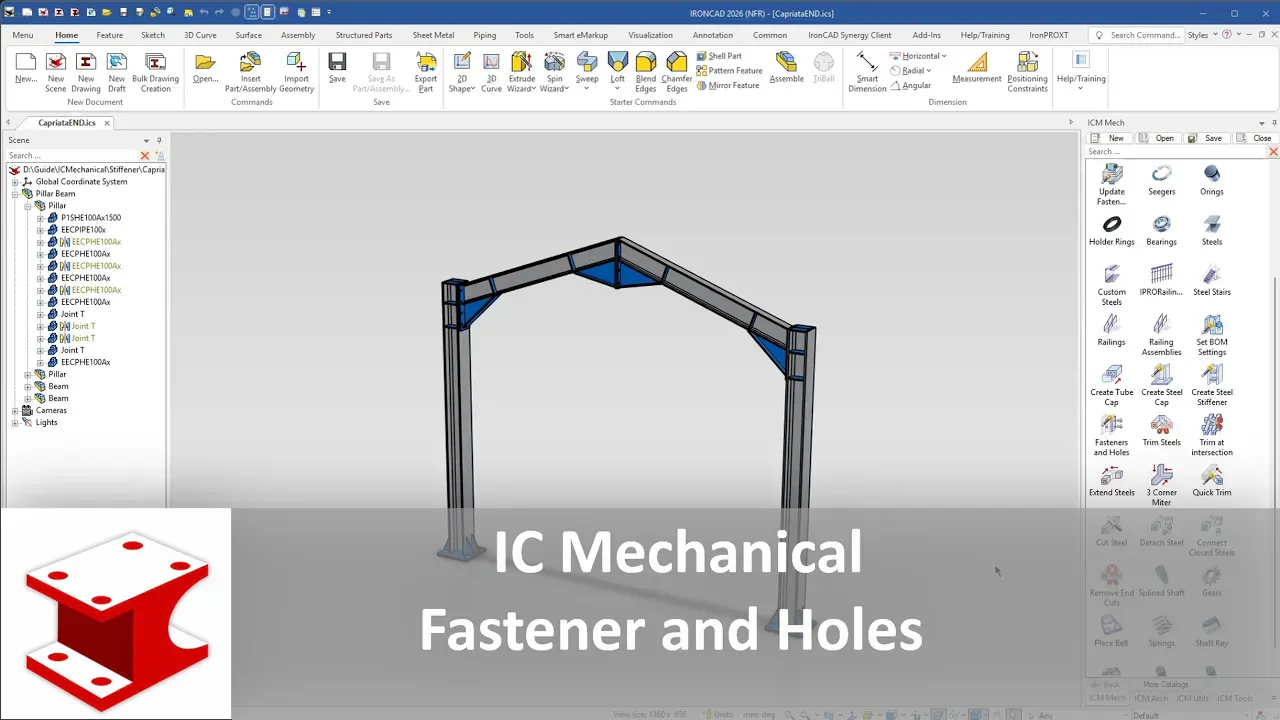Select the Holder Rings catalog item

coord(1112,230)
